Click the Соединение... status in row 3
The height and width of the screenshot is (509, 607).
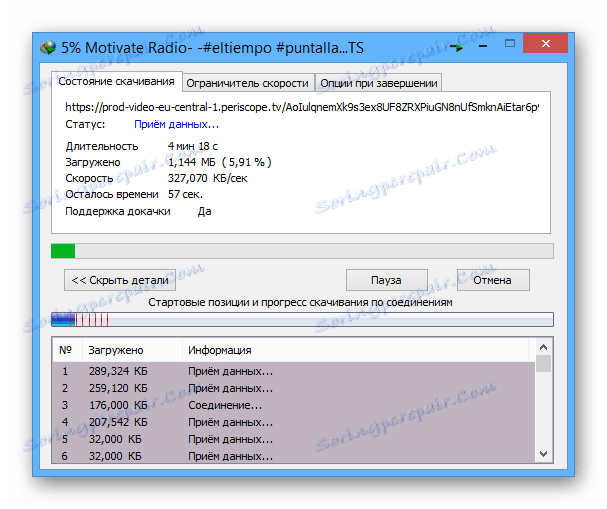coord(225,405)
